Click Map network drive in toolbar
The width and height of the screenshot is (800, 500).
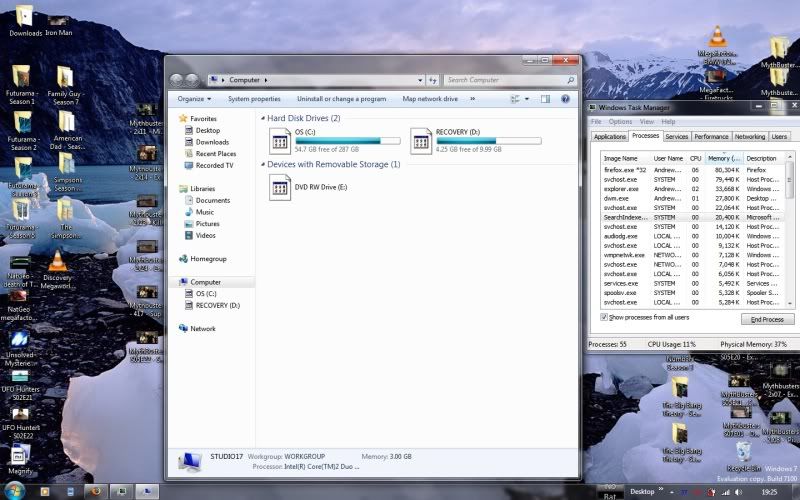[x=430, y=99]
